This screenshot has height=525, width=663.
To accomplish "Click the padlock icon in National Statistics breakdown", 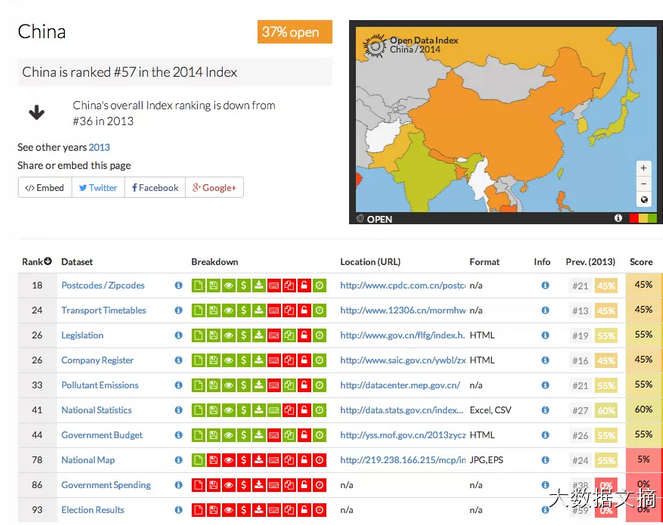I will pyautogui.click(x=304, y=410).
